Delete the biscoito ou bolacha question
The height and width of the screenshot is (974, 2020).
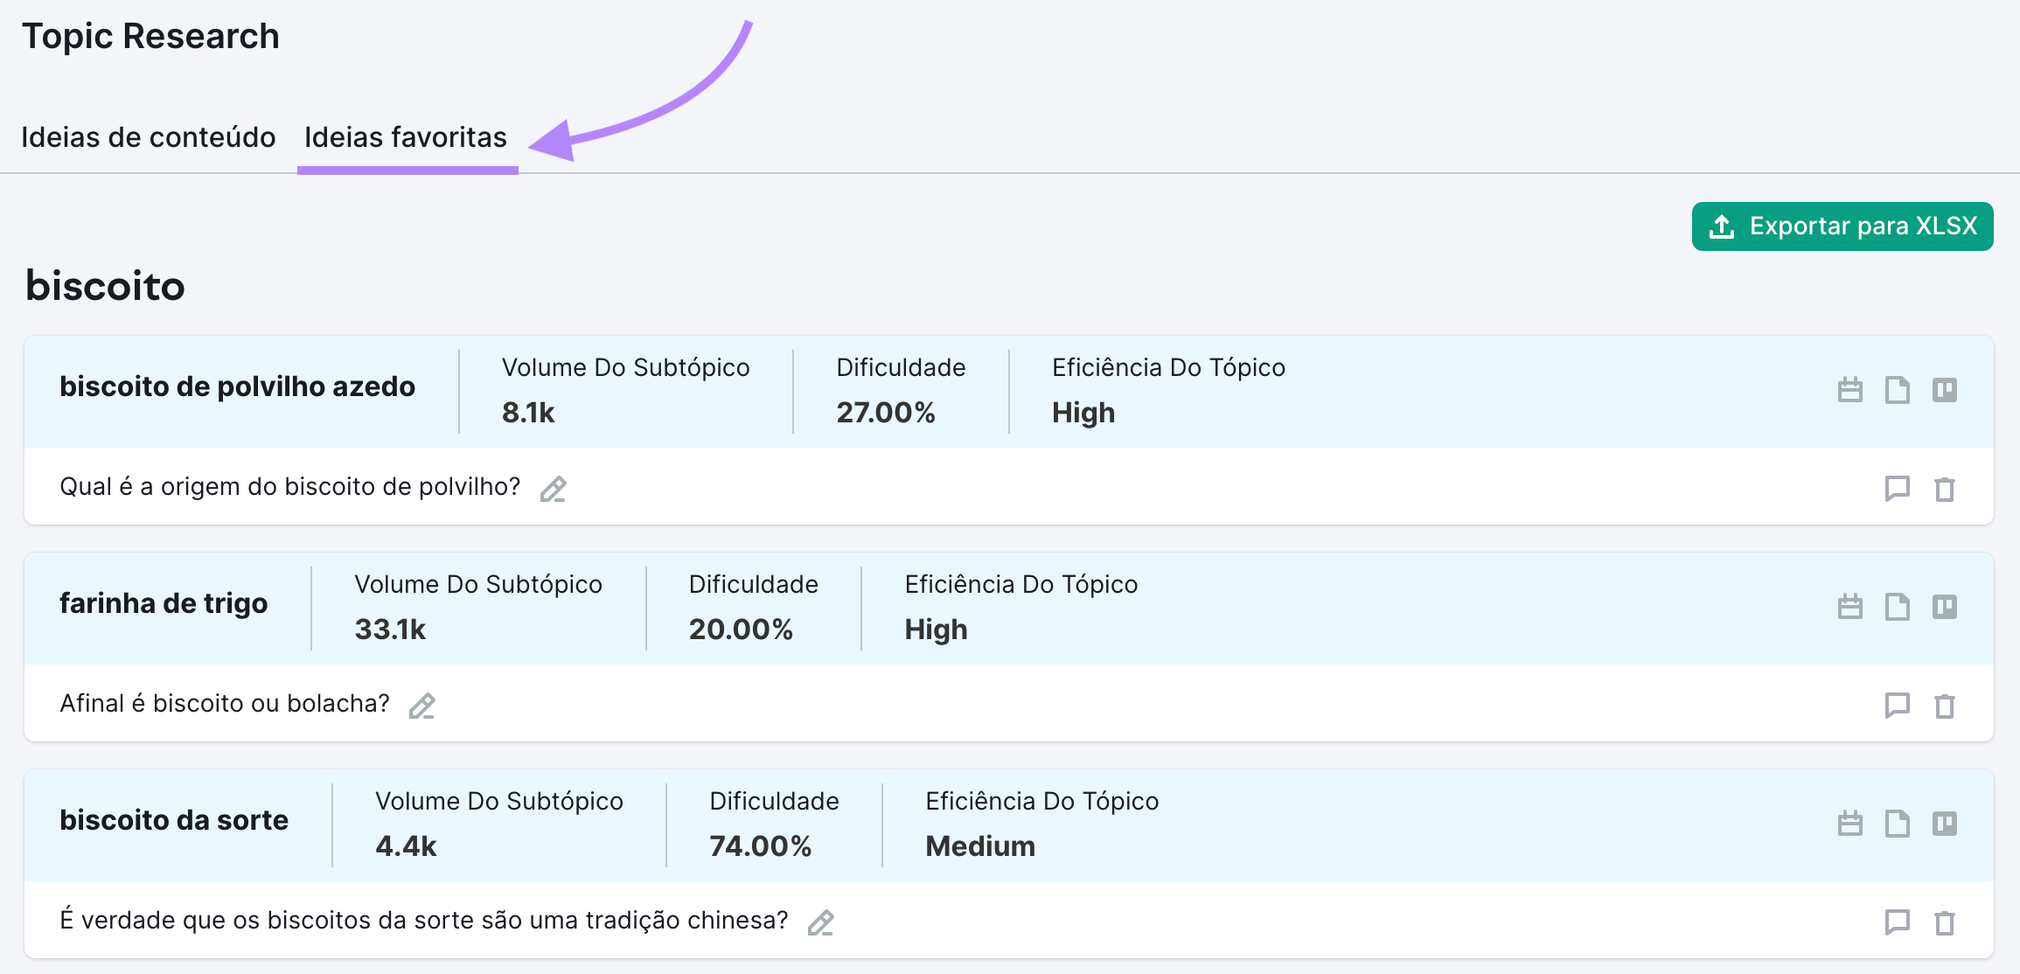pos(1944,706)
